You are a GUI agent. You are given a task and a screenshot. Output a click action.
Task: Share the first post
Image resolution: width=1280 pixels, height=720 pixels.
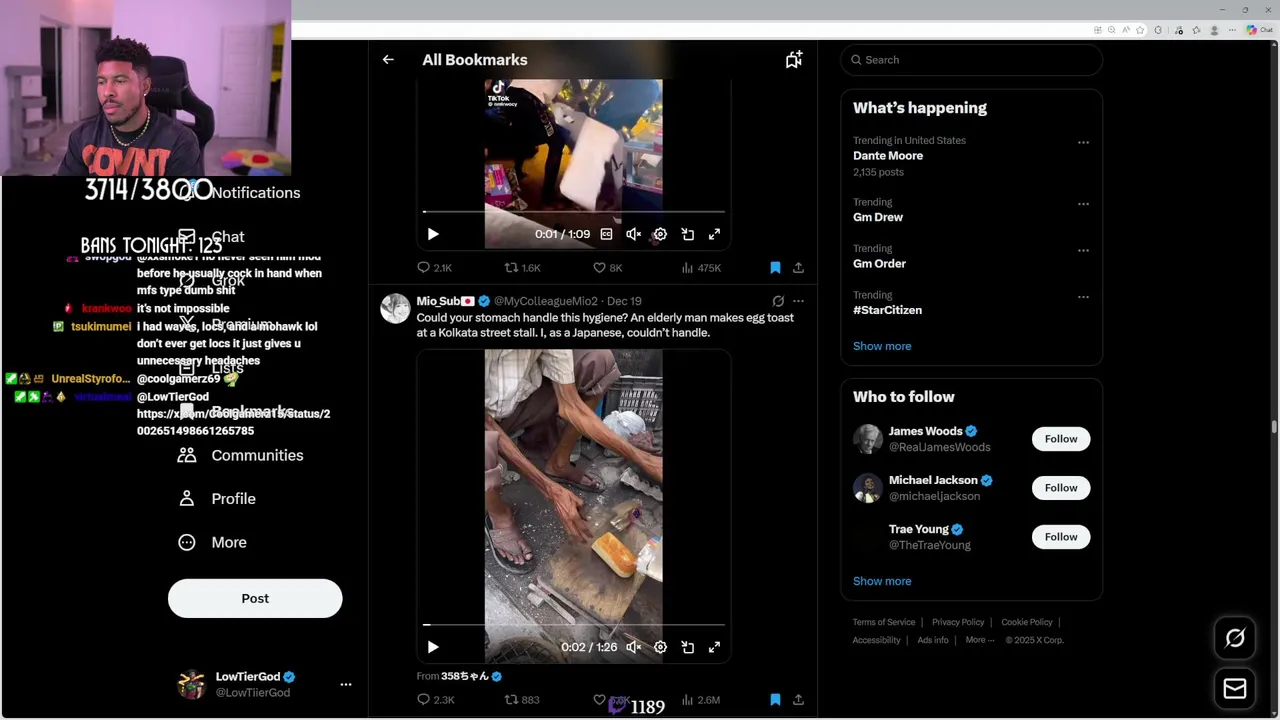(798, 268)
